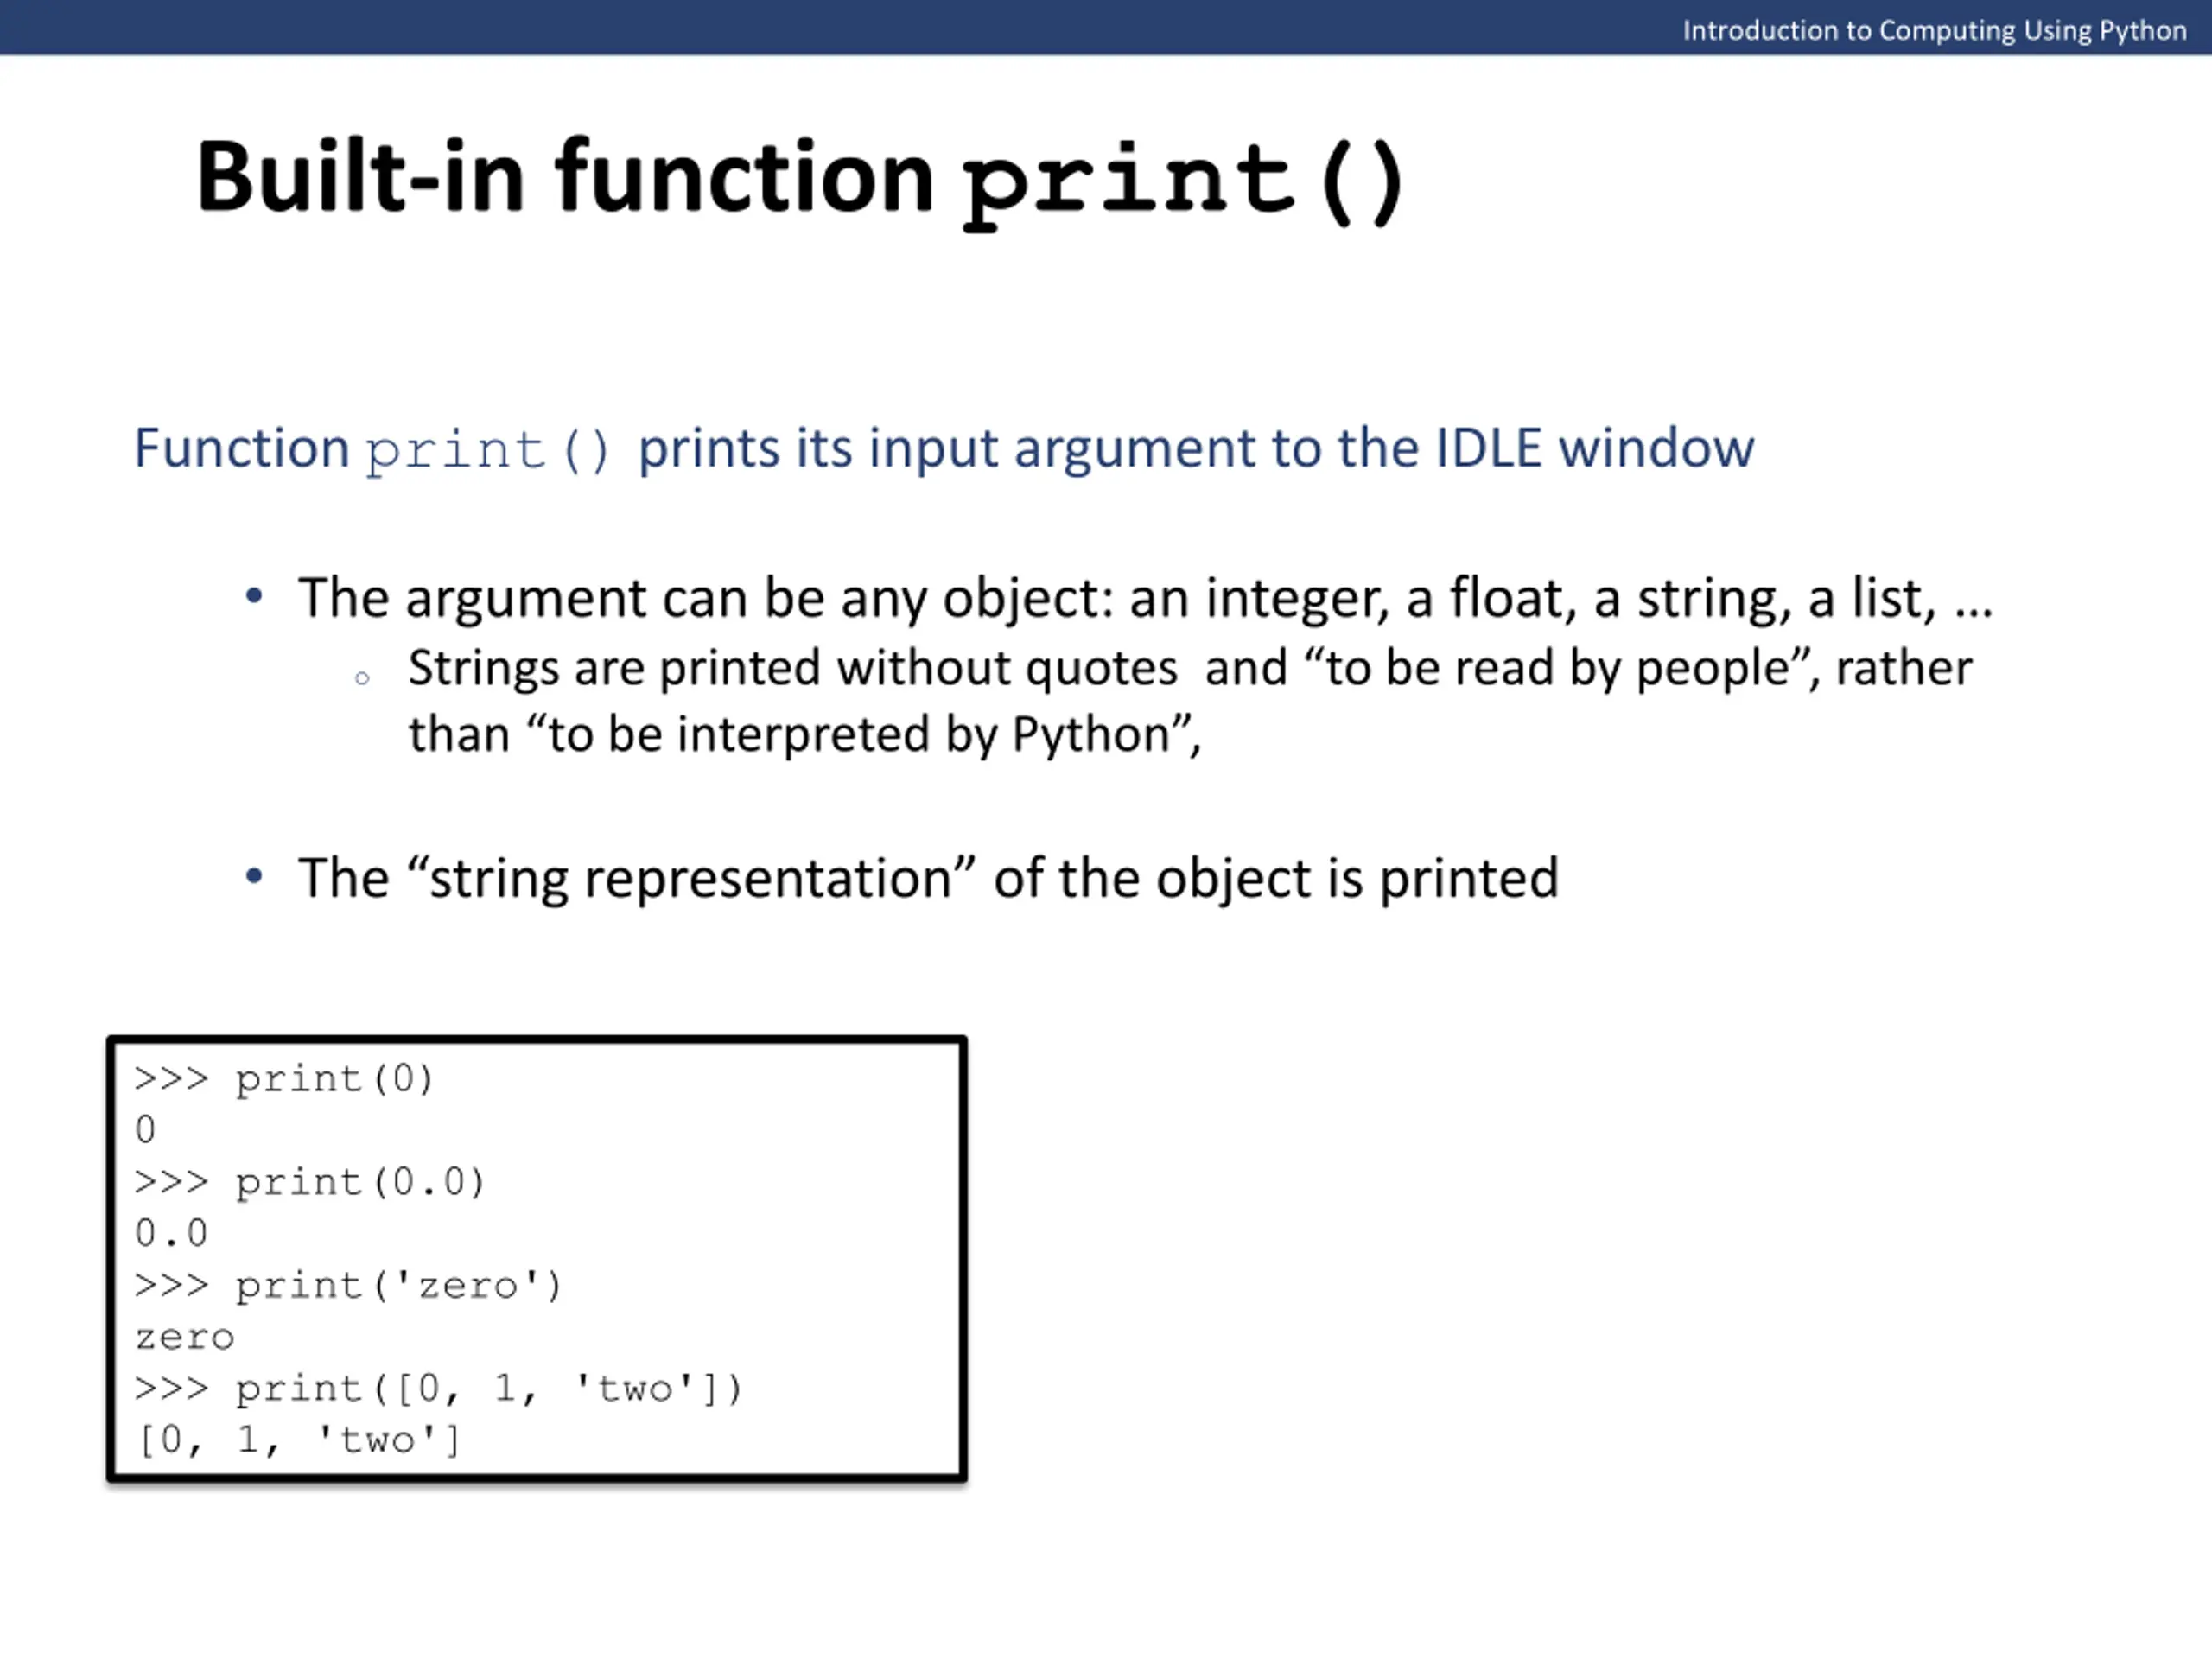Click the text 'The argument can be any object'

pyautogui.click(x=705, y=599)
